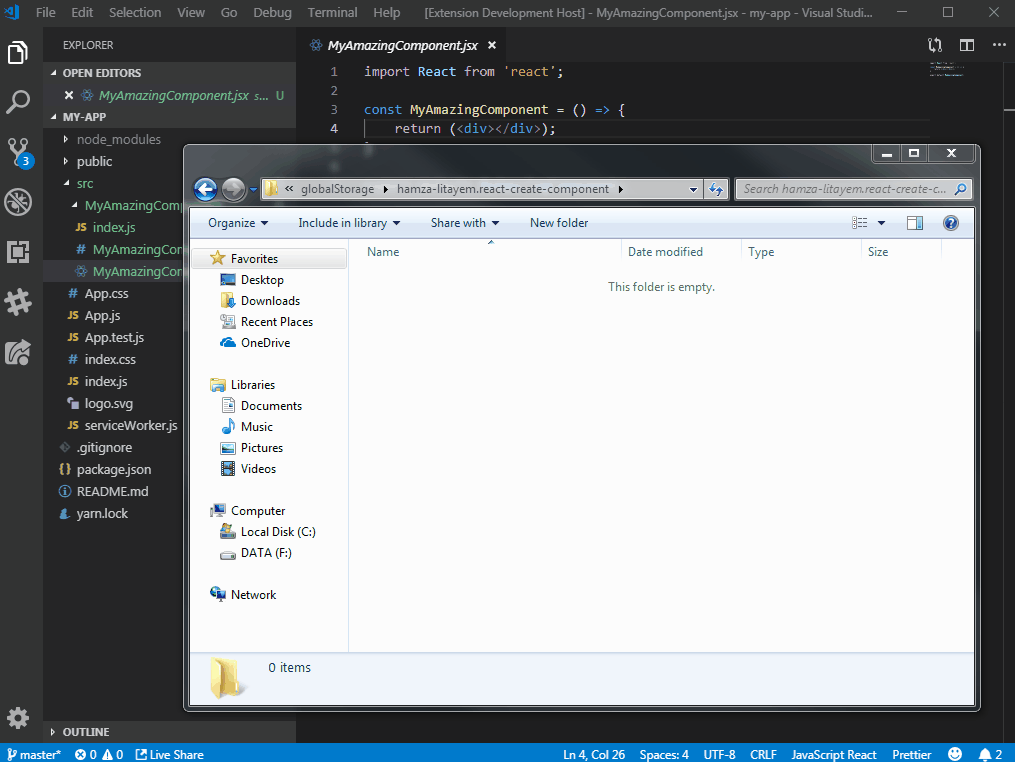1015x762 pixels.
Task: Click the Forward arrow in Explorer window
Action: pyautogui.click(x=233, y=189)
